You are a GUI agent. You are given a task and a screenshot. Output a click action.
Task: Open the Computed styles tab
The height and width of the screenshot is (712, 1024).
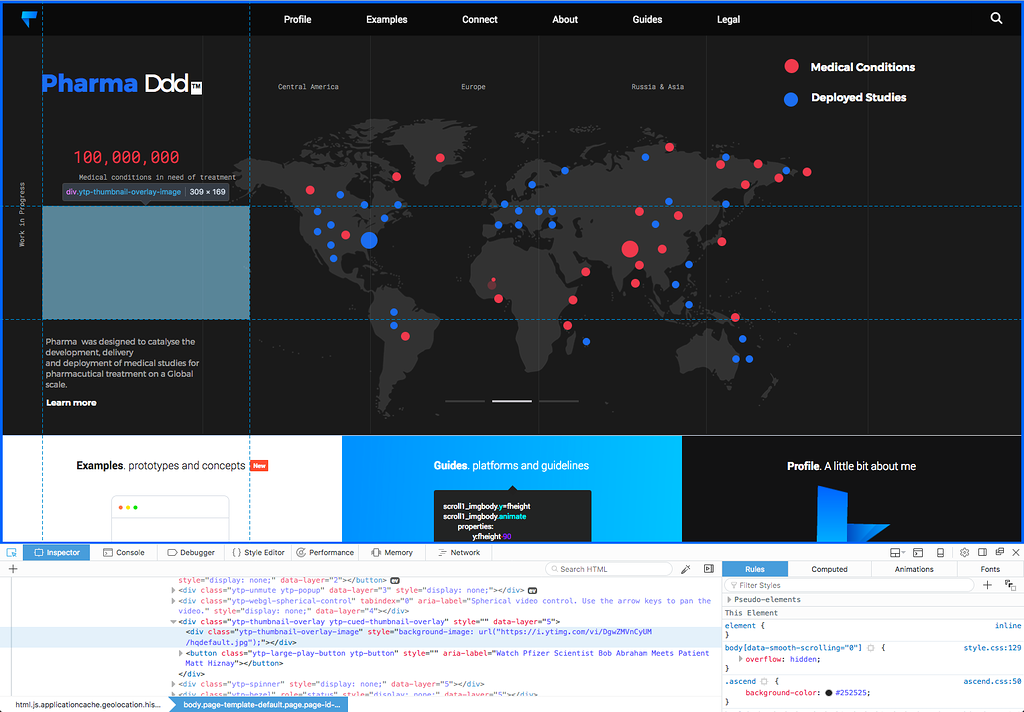click(x=829, y=569)
